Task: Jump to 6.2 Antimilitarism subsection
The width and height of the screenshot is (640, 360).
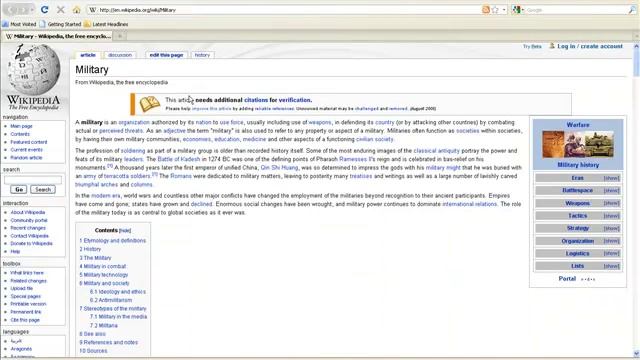Action: click(x=111, y=300)
